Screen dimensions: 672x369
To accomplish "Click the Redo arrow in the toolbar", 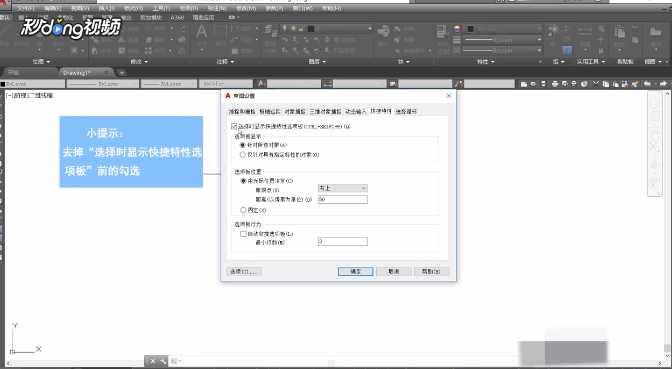I will [663, 84].
